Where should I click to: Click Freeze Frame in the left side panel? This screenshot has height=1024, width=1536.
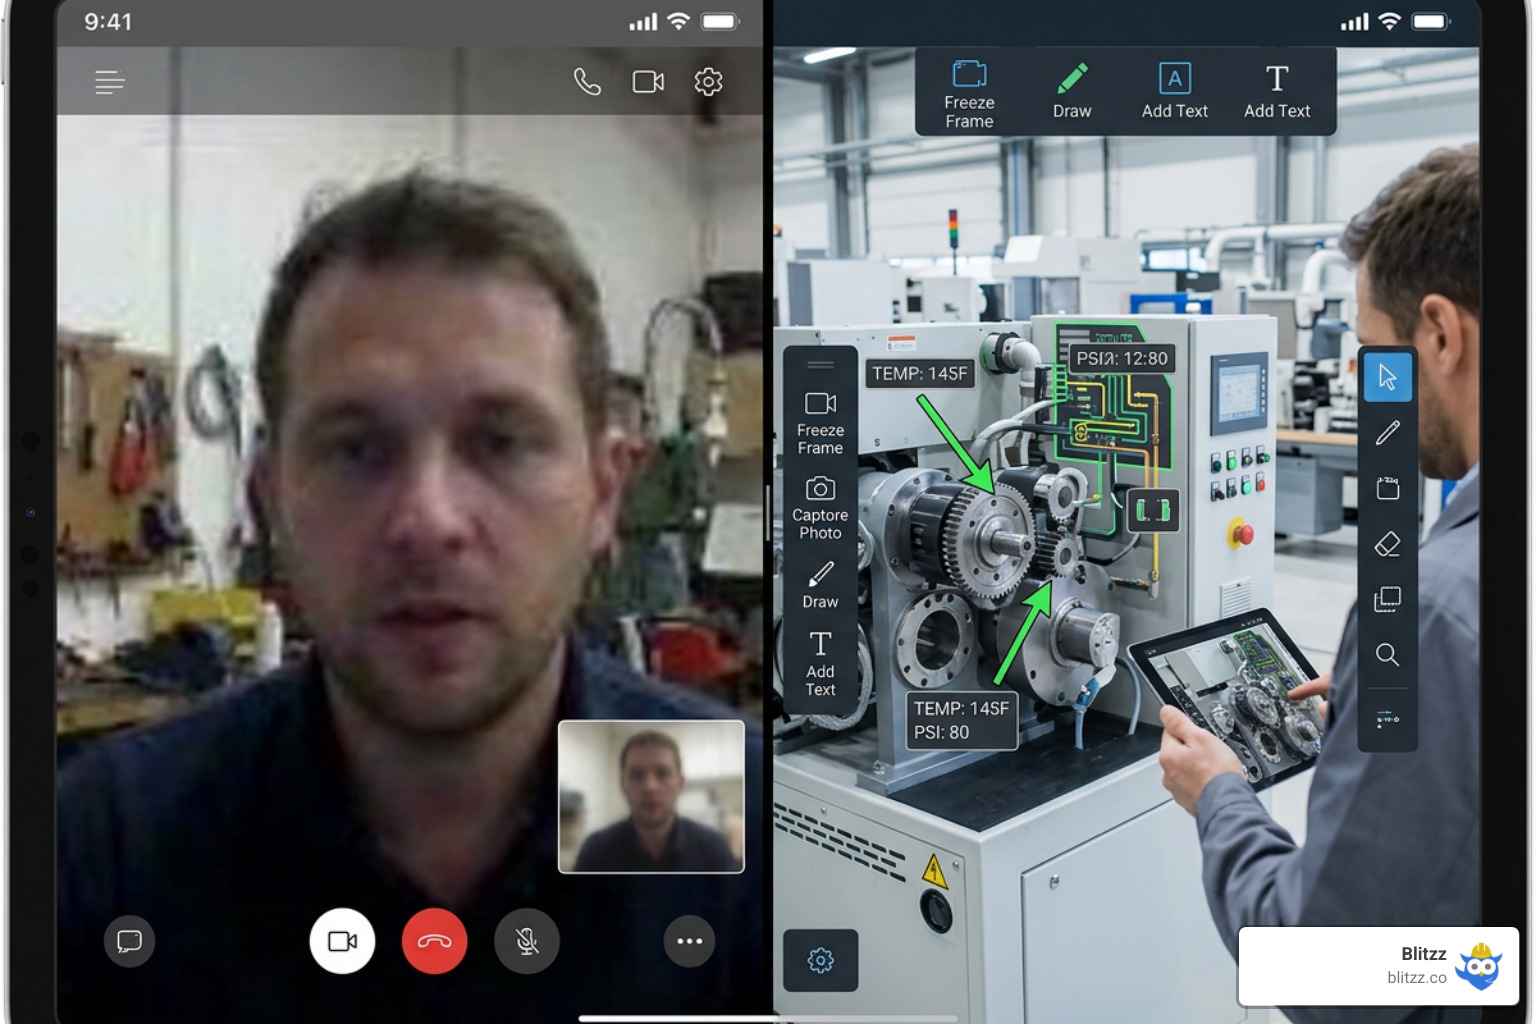(x=820, y=423)
